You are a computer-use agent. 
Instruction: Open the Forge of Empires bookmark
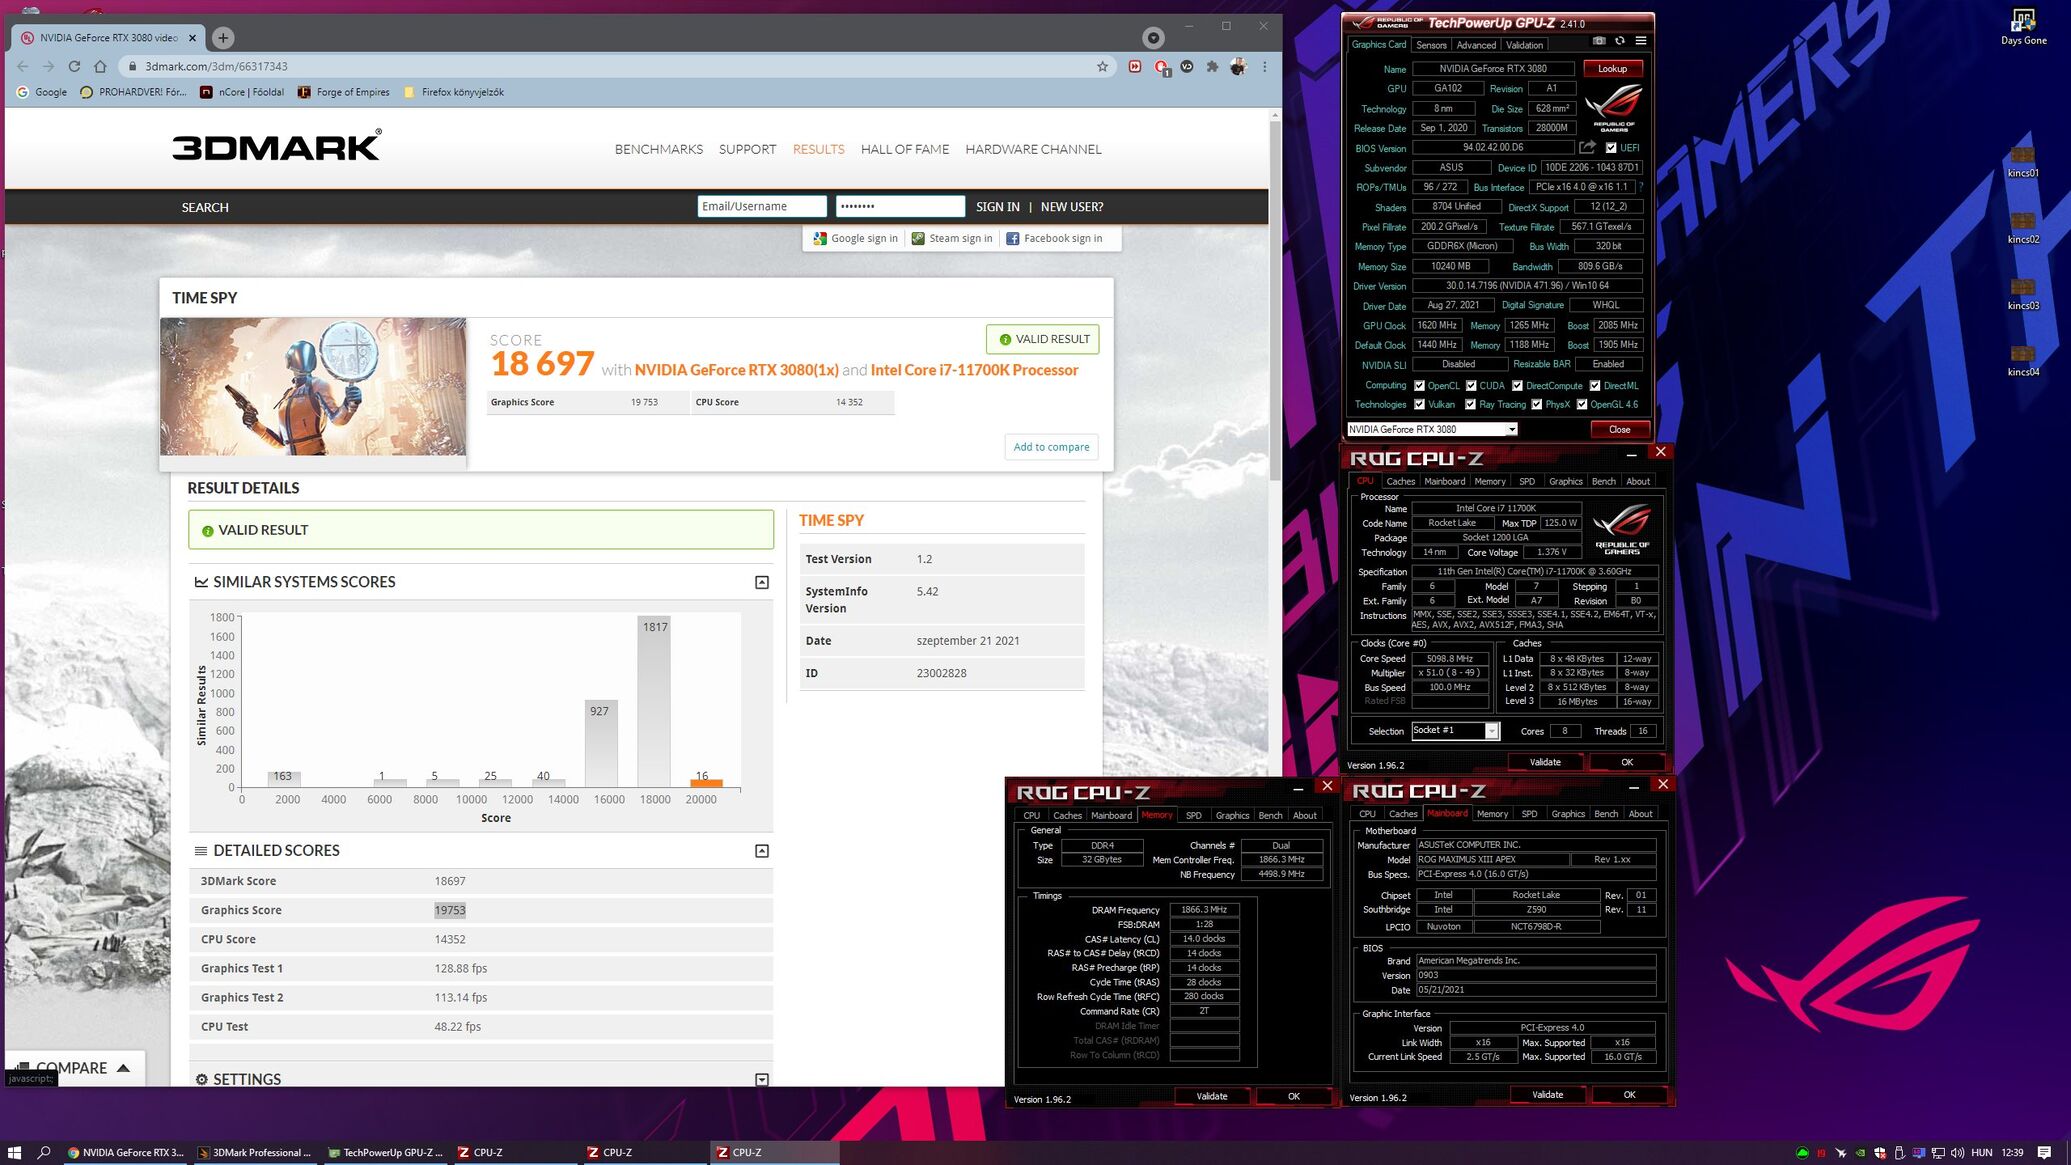click(x=343, y=92)
